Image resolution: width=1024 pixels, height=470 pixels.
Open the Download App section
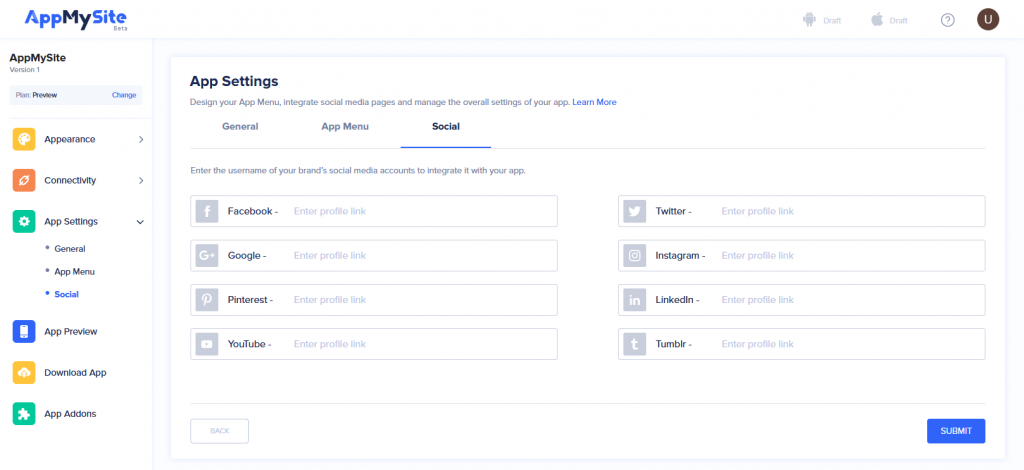[x=75, y=373]
